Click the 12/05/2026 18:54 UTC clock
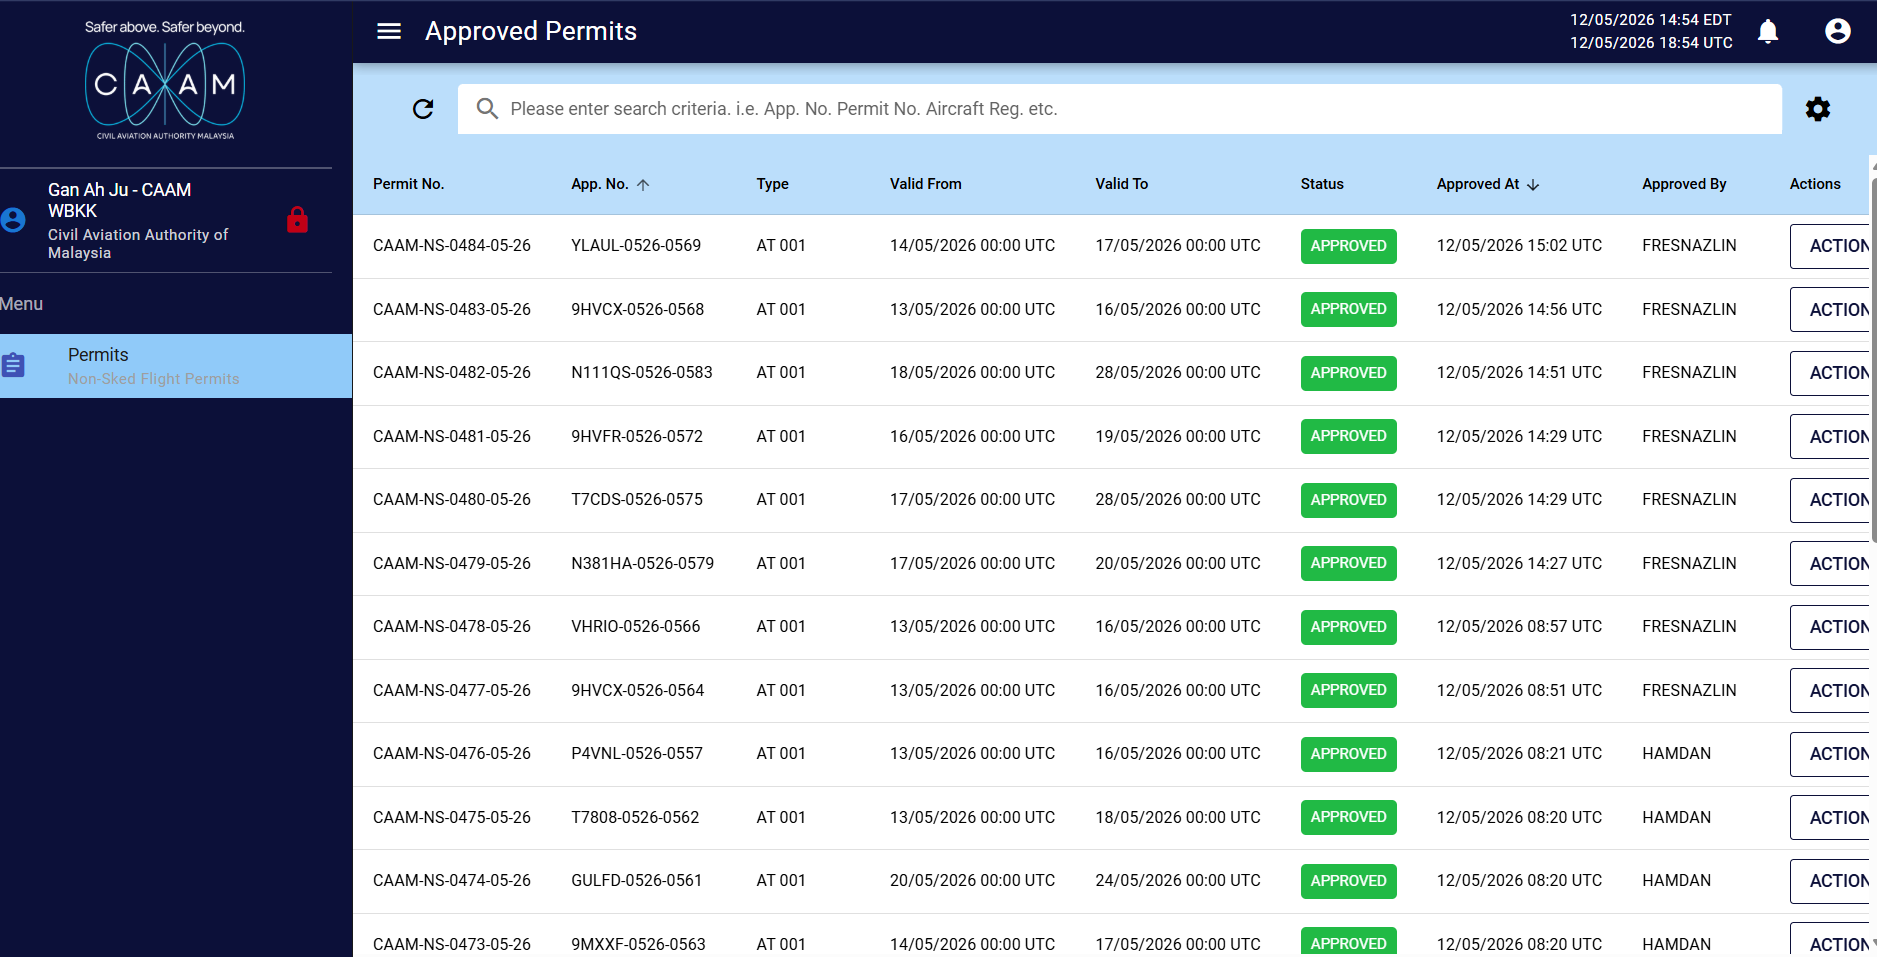This screenshot has width=1877, height=957. [1651, 43]
